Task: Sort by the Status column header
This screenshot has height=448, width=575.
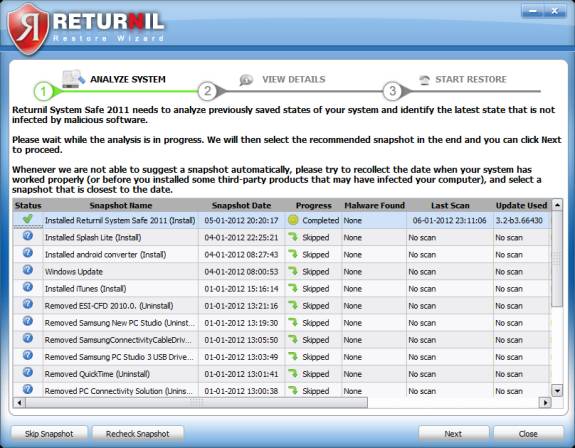Action: 28,205
